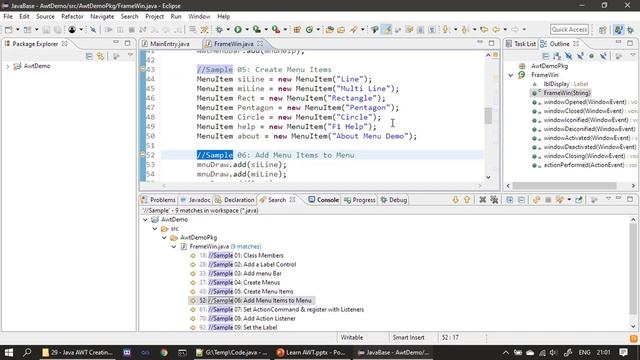This screenshot has height=360, width=640.
Task: Click Run Current Search Again icon
Action: tap(536, 200)
